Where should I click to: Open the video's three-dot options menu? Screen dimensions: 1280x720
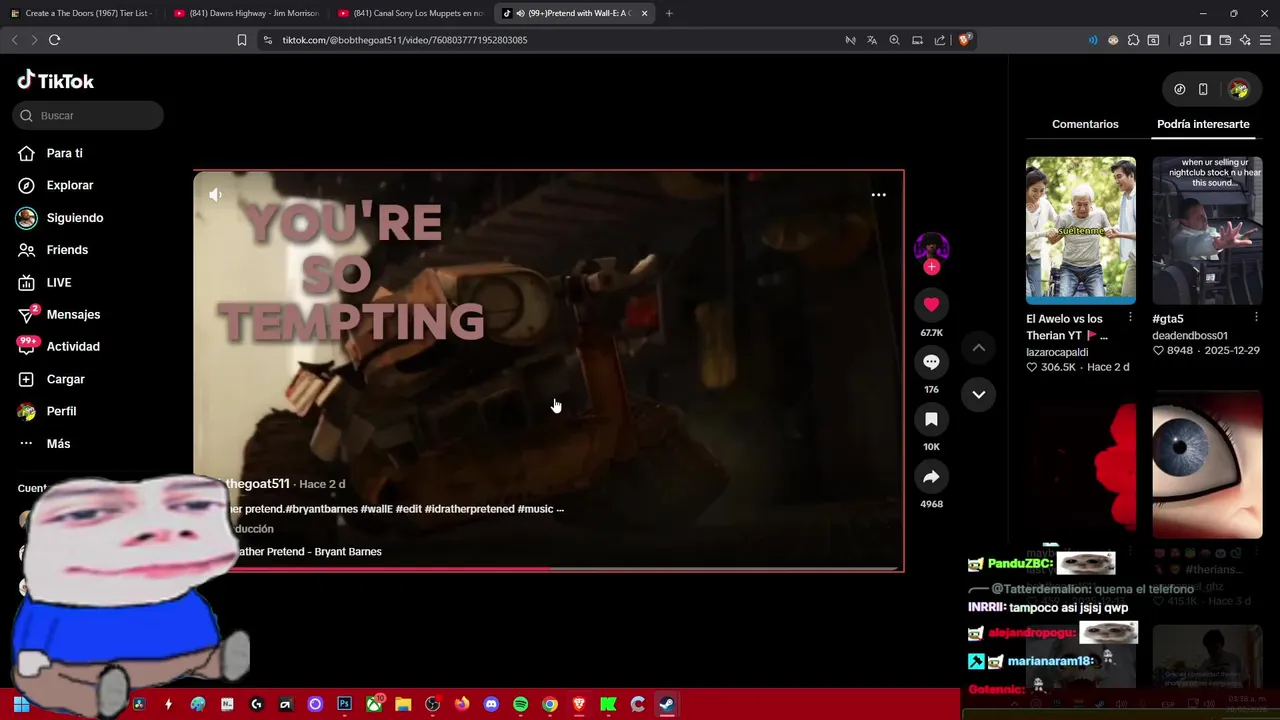[x=878, y=195]
